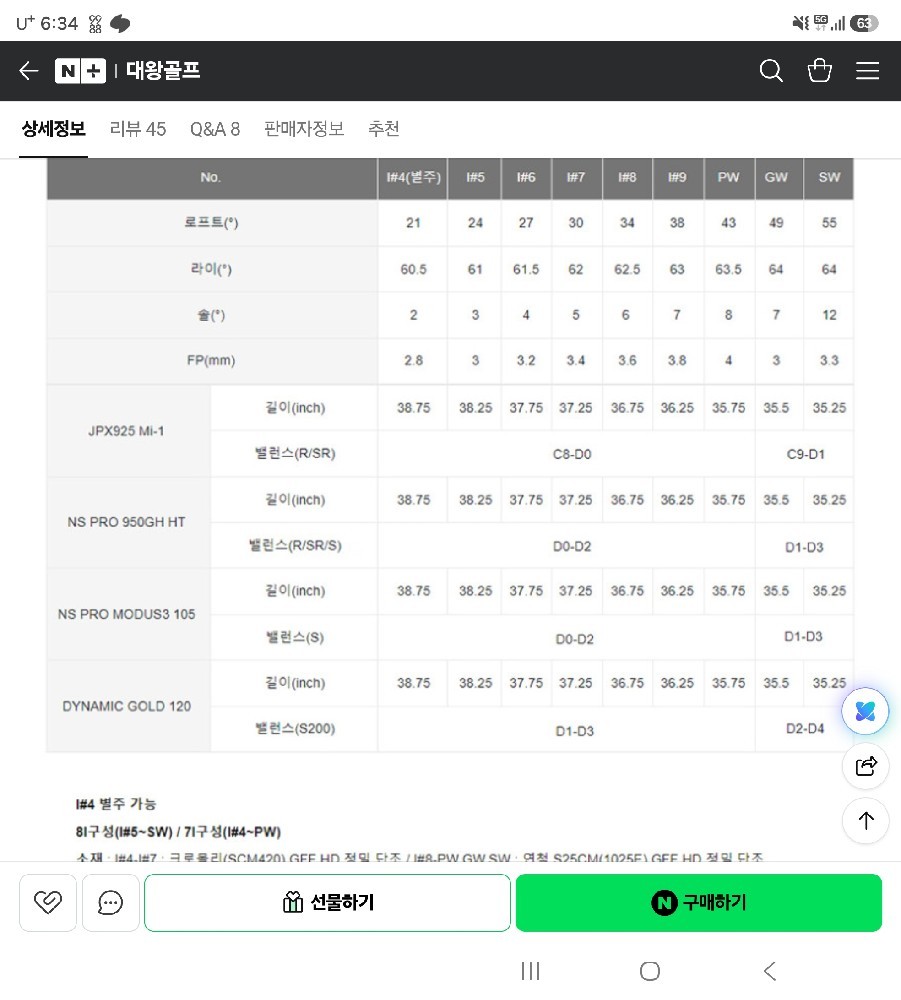Screen dimensions: 901x1000
Task: Tap the 'NS PRO 950GH HT' label
Action: point(126,522)
